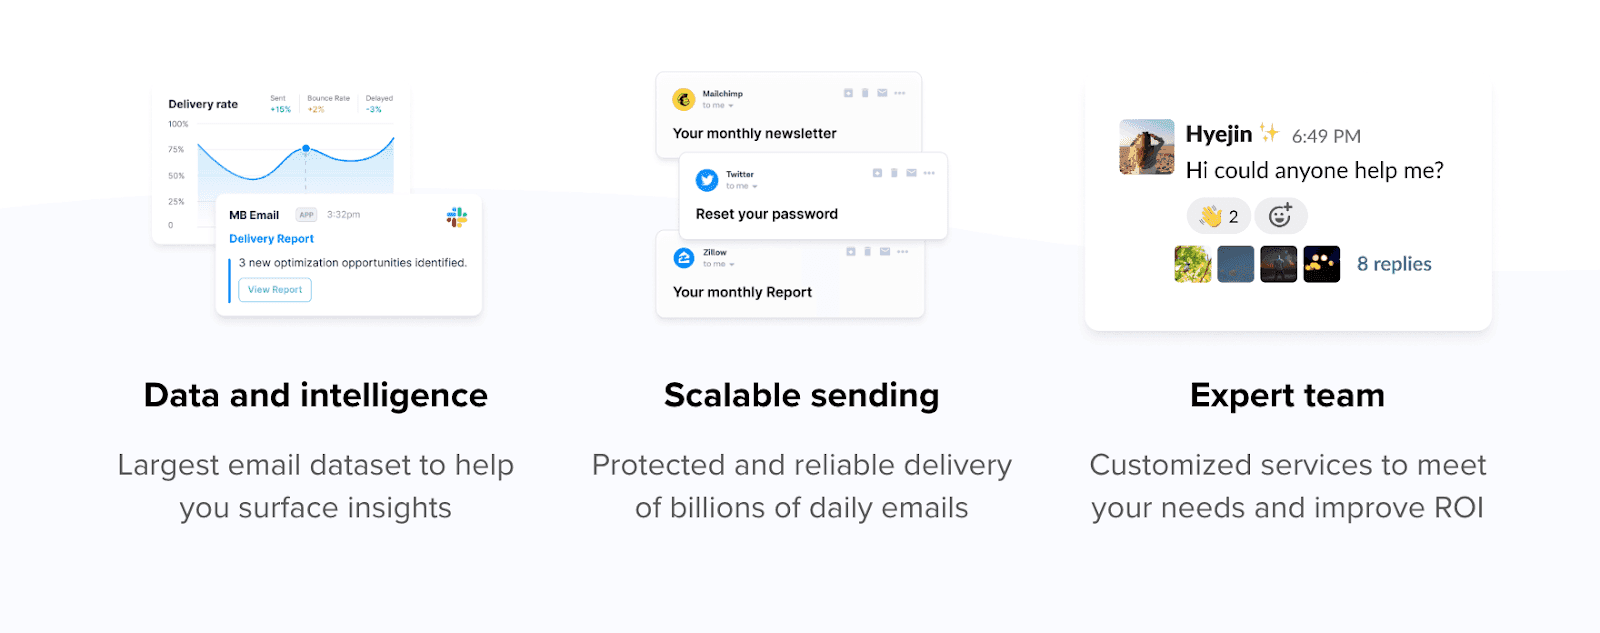Open more options on the Zillow email
Viewport: 1600px width, 633px height.
[903, 252]
